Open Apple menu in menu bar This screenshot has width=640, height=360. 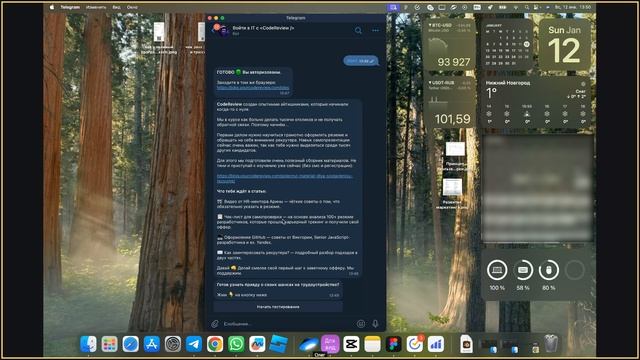point(52,7)
